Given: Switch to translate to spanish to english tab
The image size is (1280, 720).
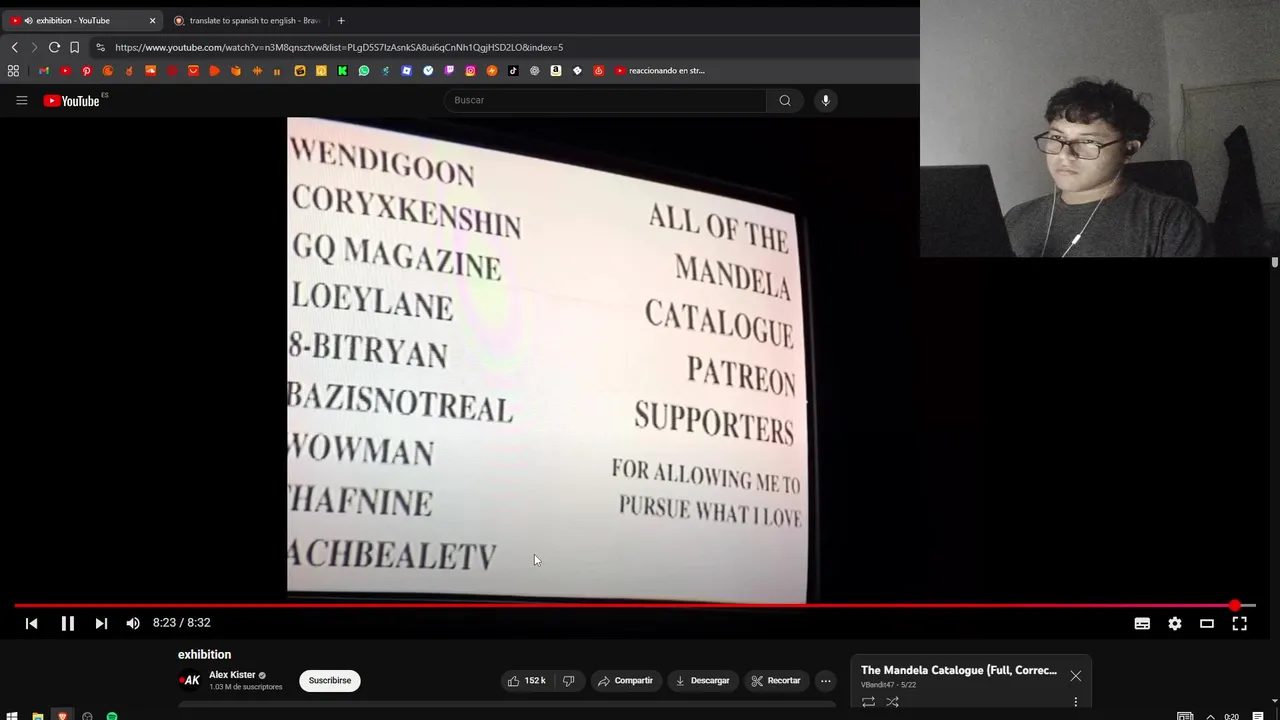Looking at the screenshot, I should click(247, 20).
